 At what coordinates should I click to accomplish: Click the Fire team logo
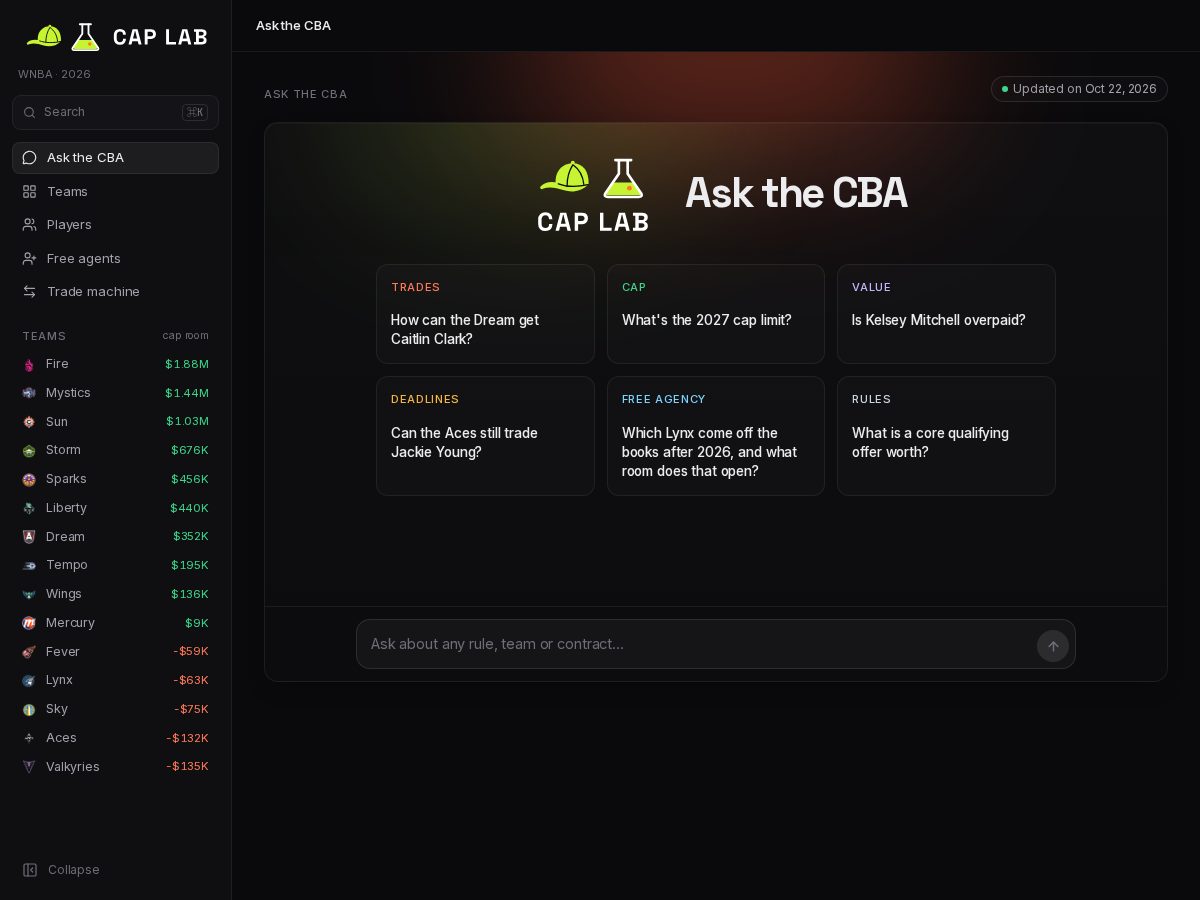pyautogui.click(x=29, y=365)
